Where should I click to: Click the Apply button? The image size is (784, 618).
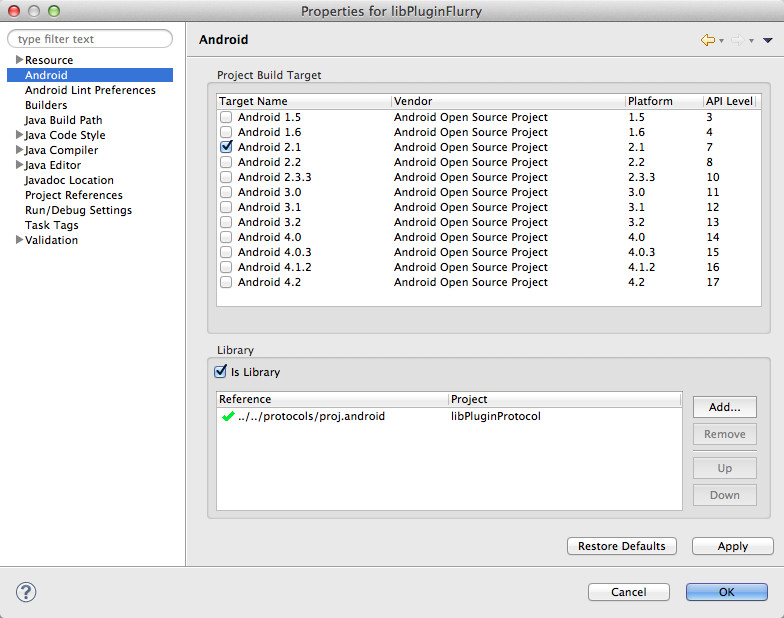point(732,546)
